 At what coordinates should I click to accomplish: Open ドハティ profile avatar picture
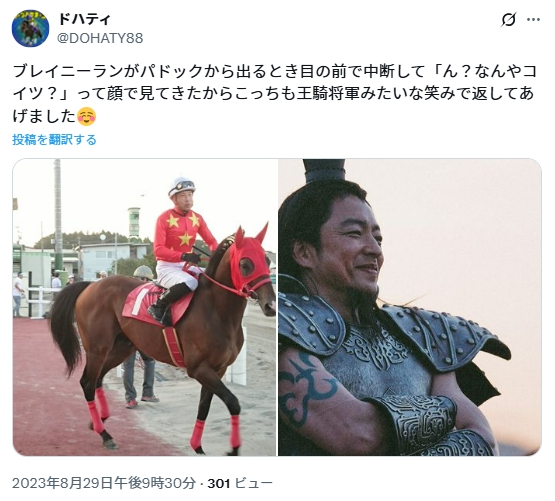coord(30,28)
